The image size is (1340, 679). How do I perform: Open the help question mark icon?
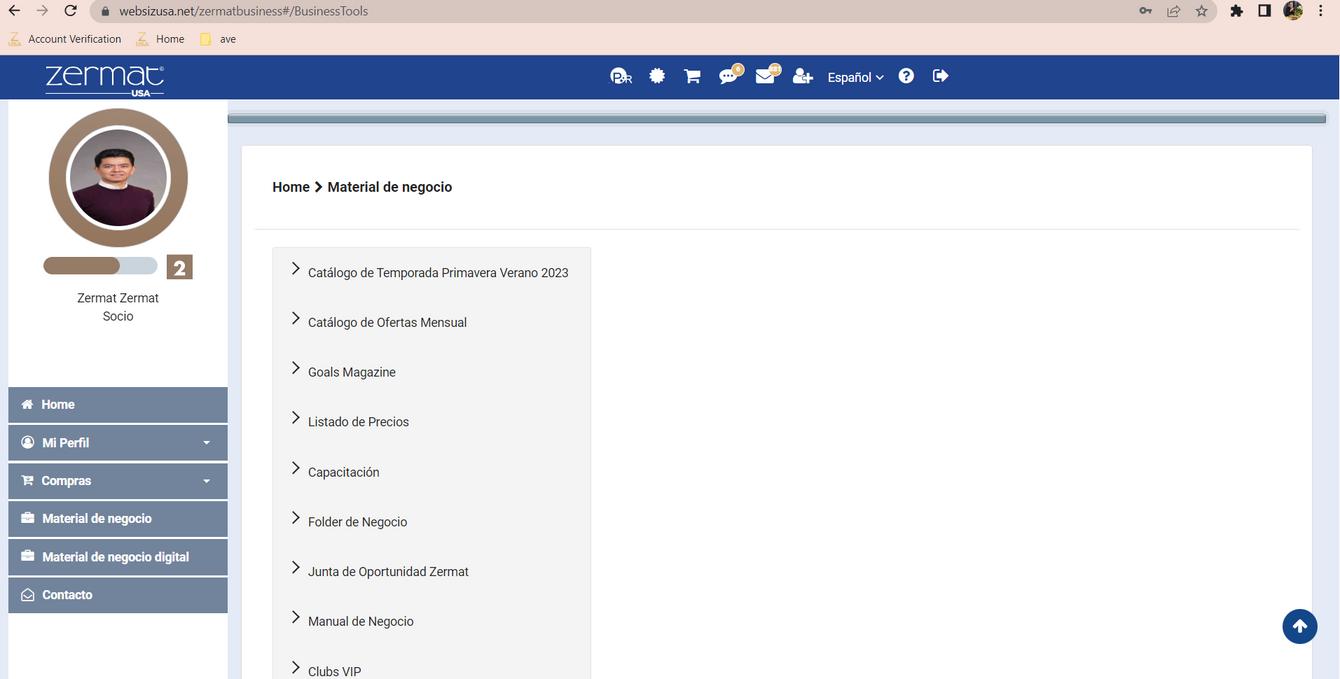(x=906, y=76)
